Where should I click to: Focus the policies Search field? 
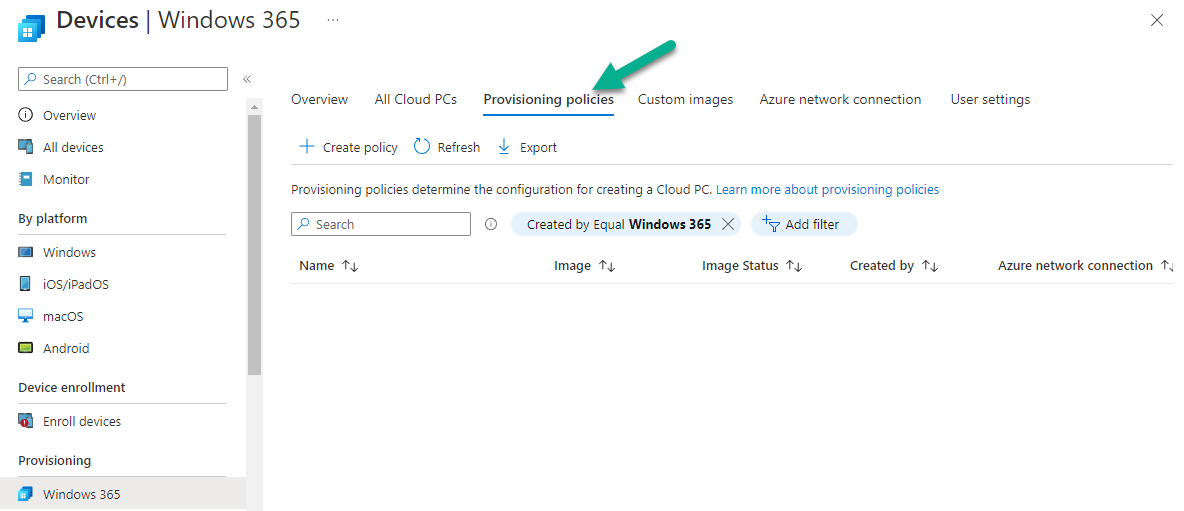[381, 224]
